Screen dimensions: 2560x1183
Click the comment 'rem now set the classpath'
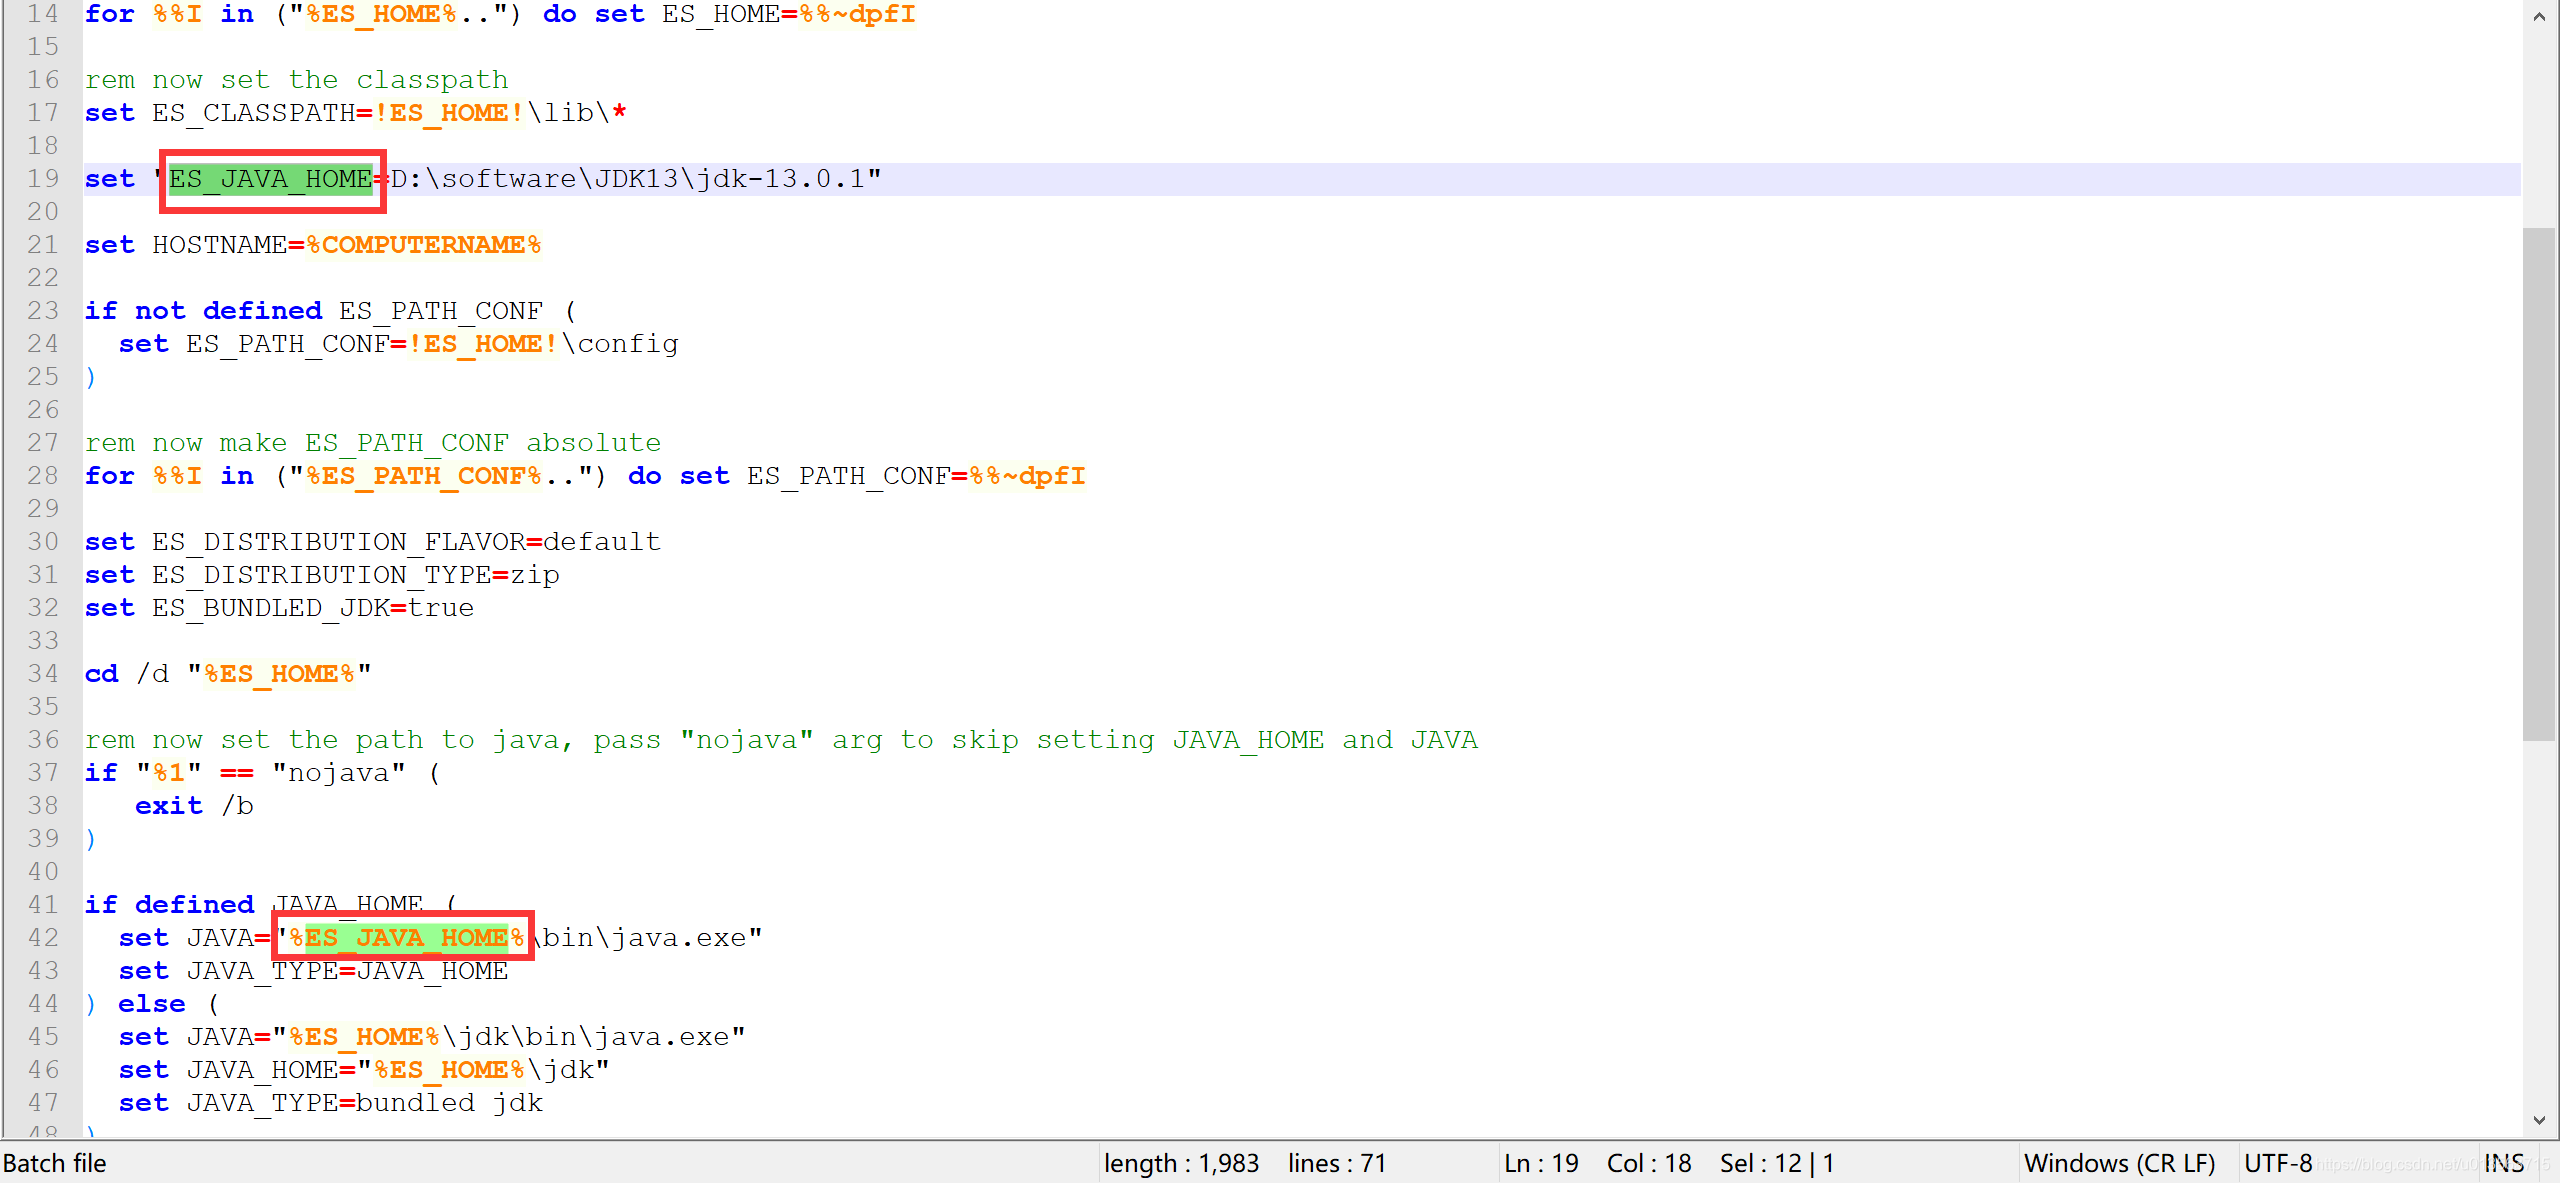(x=296, y=80)
